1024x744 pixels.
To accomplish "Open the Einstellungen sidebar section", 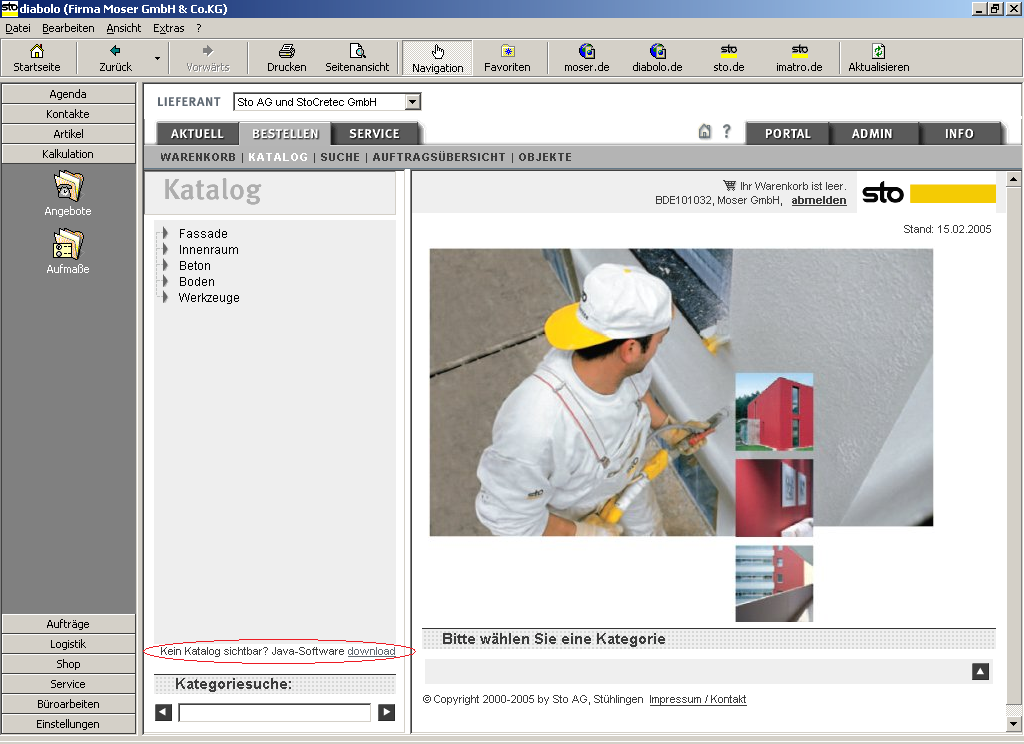I will [68, 724].
